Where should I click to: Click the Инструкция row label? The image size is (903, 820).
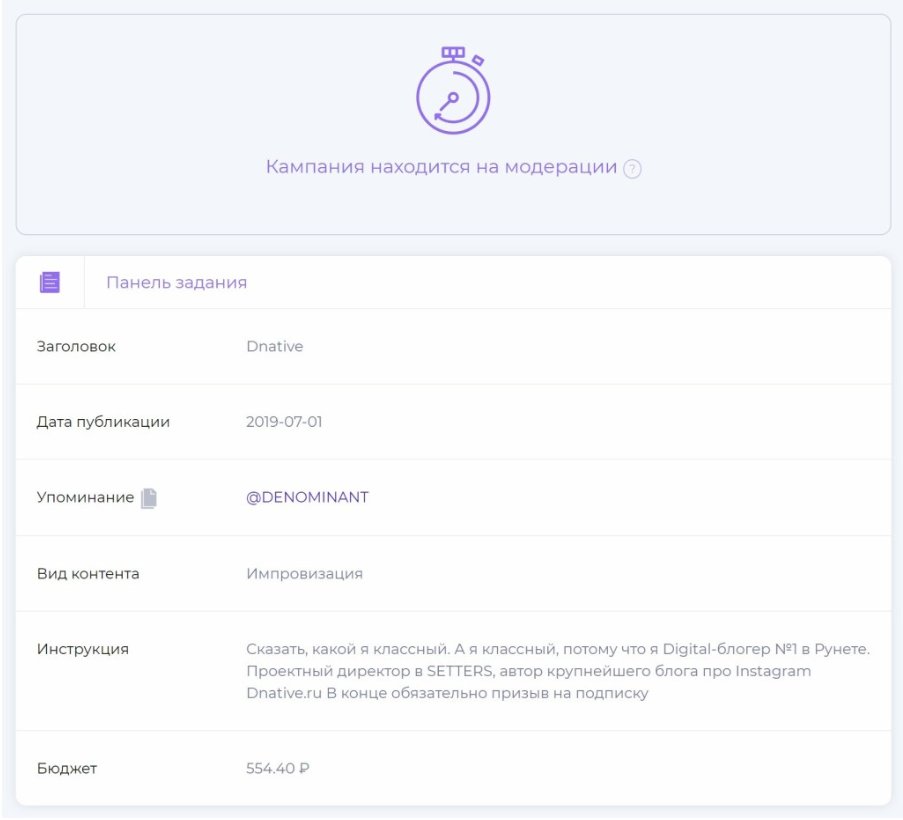[x=83, y=649]
